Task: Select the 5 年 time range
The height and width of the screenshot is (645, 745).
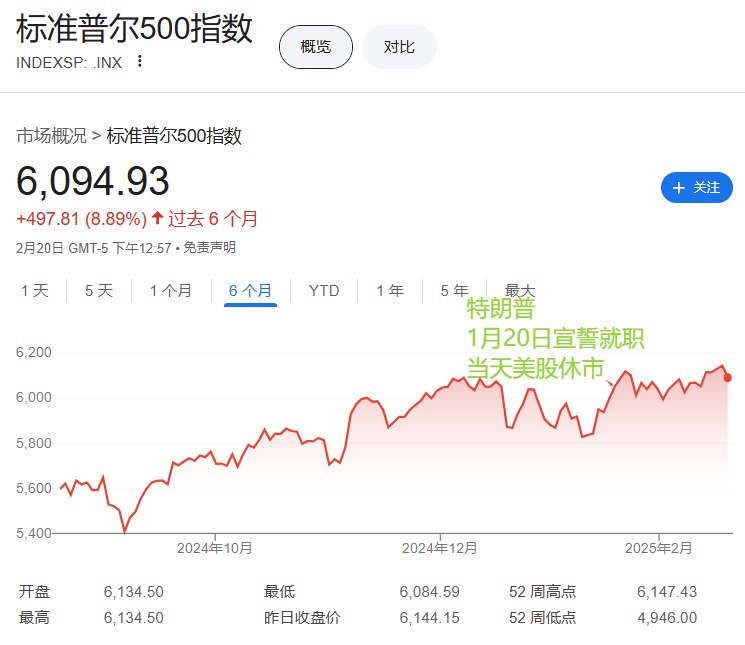Action: tap(454, 291)
